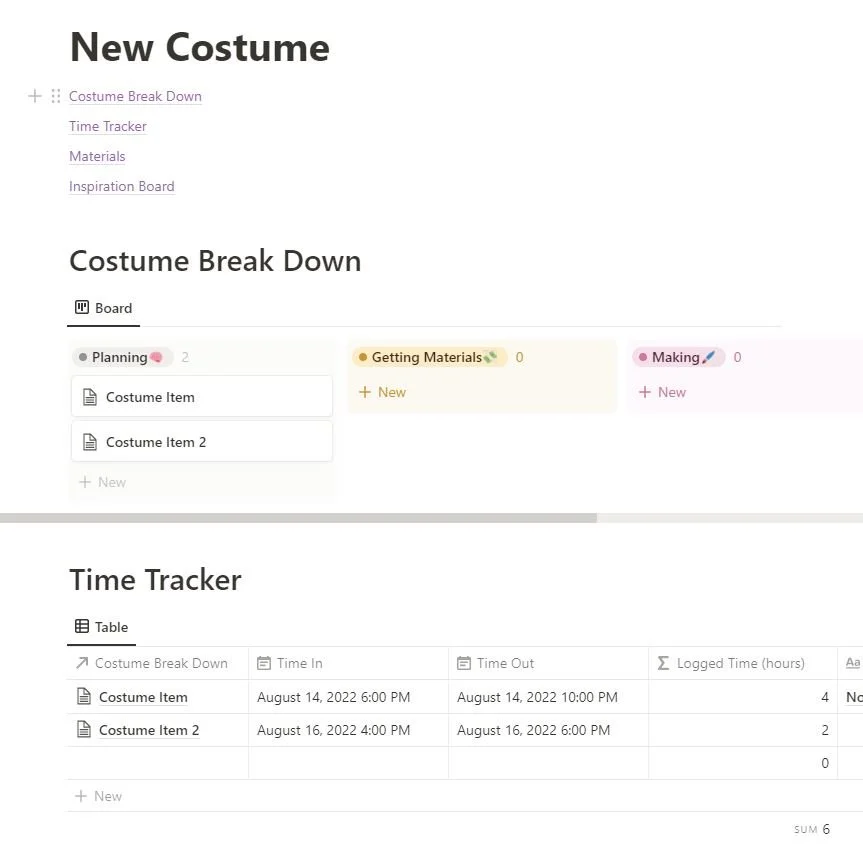Image resolution: width=863 pixels, height=851 pixels.
Task: Open the Materials link
Action: click(x=97, y=156)
